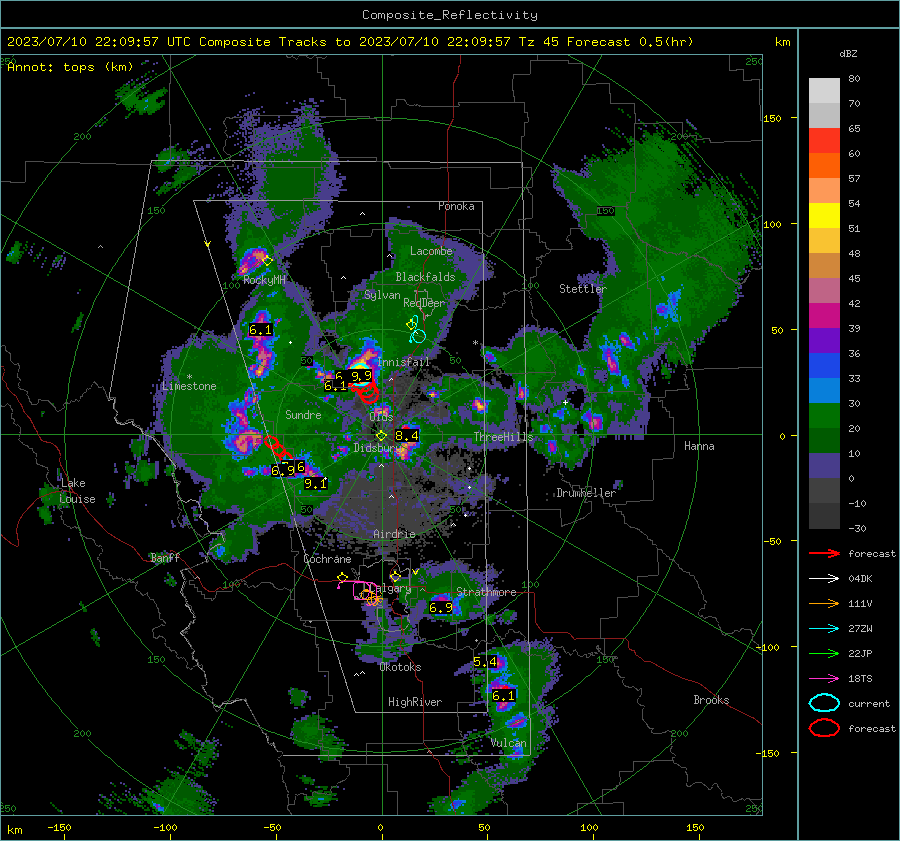Click the 9.9 storm top label near Innisfail

pyautogui.click(x=361, y=376)
